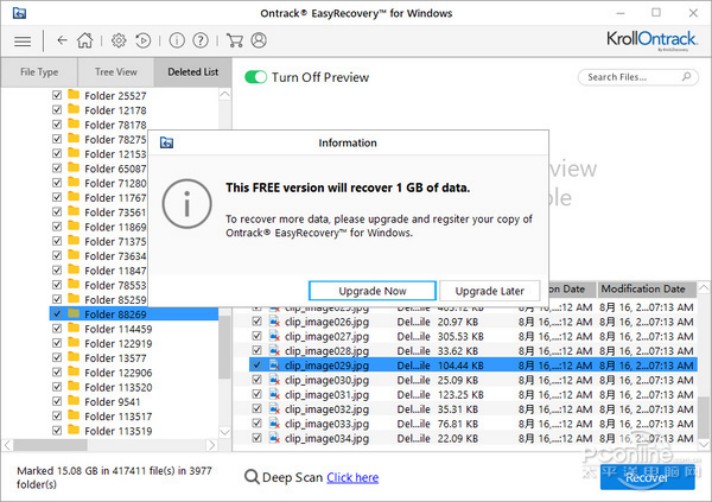Open the hamburger menu icon
This screenshot has width=712, height=502.
point(22,42)
